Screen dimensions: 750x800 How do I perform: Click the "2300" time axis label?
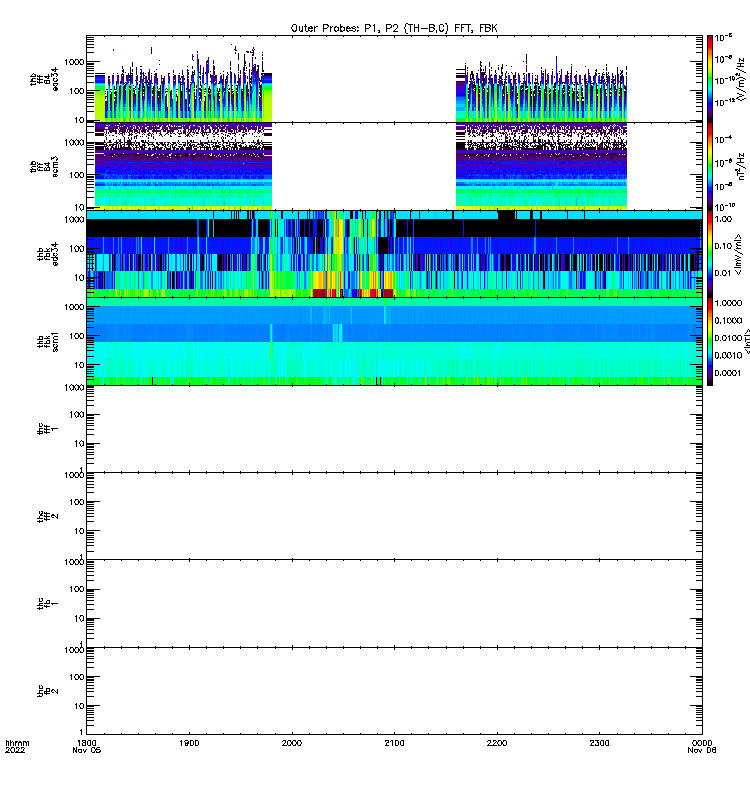click(599, 743)
